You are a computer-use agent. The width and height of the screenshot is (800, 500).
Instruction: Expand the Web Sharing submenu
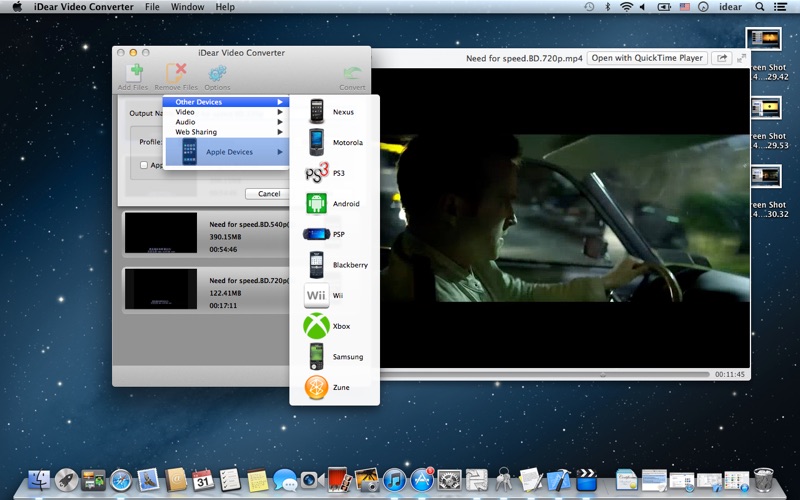pos(226,132)
